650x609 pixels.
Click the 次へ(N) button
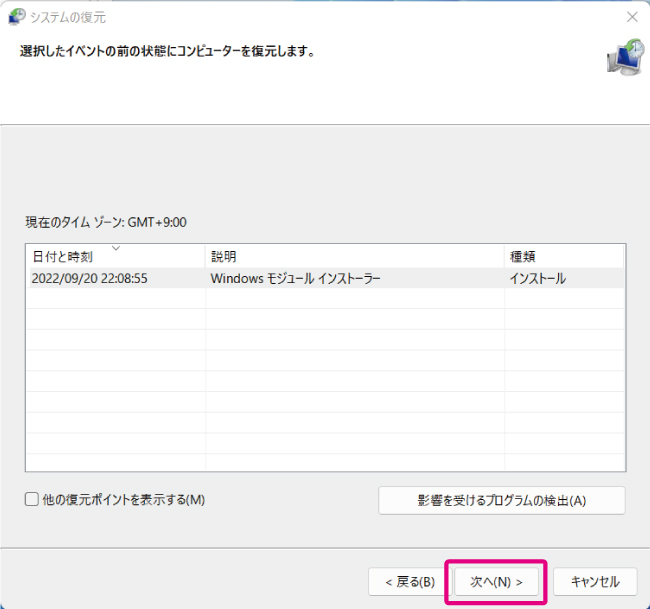[x=496, y=581]
